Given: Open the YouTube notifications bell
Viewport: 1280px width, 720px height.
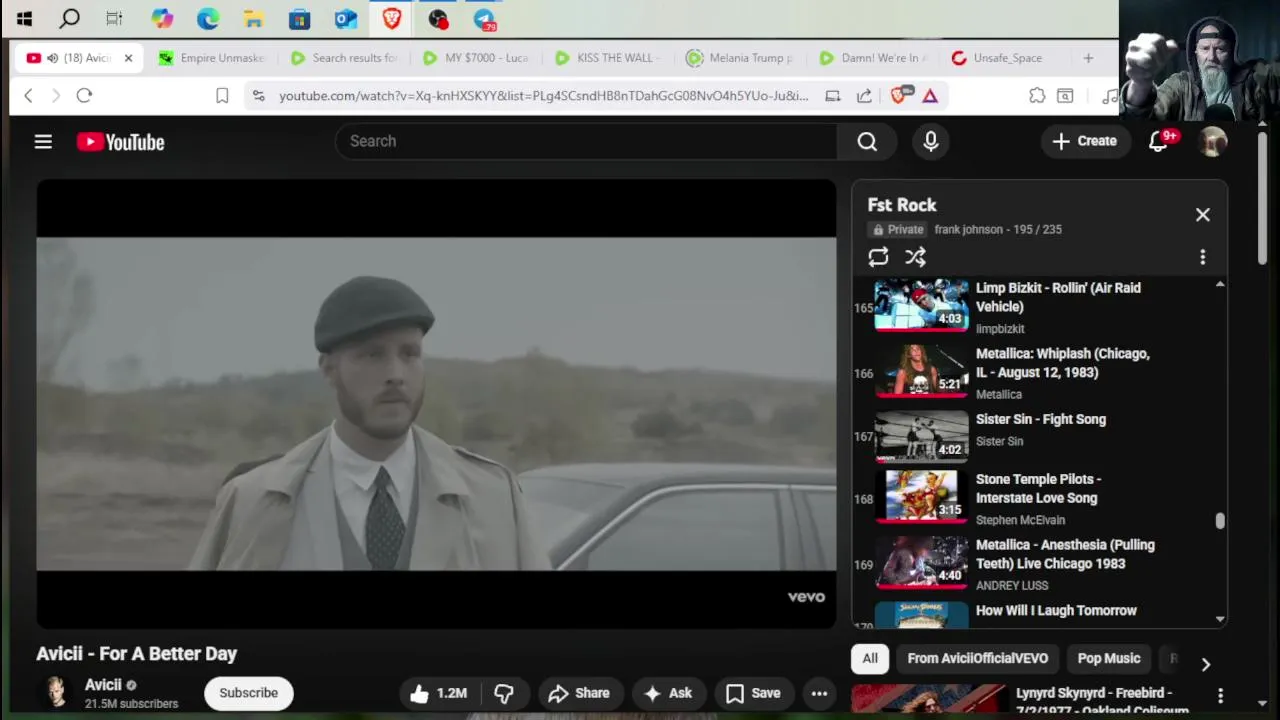Looking at the screenshot, I should pos(1158,141).
